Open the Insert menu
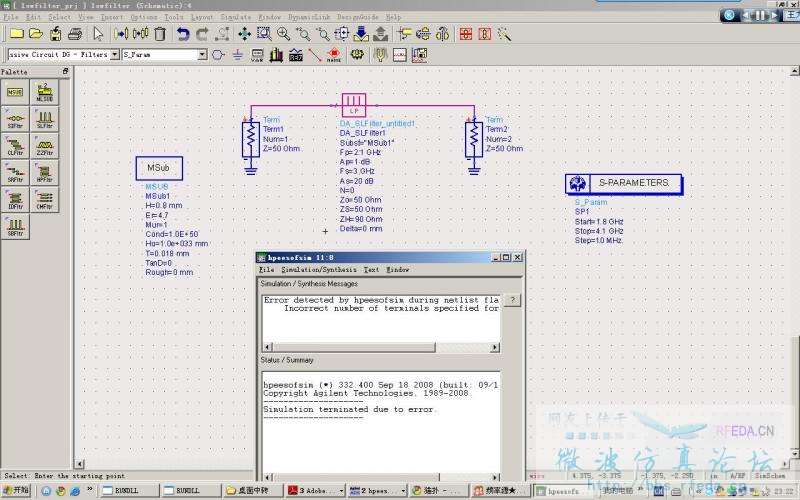 point(111,17)
